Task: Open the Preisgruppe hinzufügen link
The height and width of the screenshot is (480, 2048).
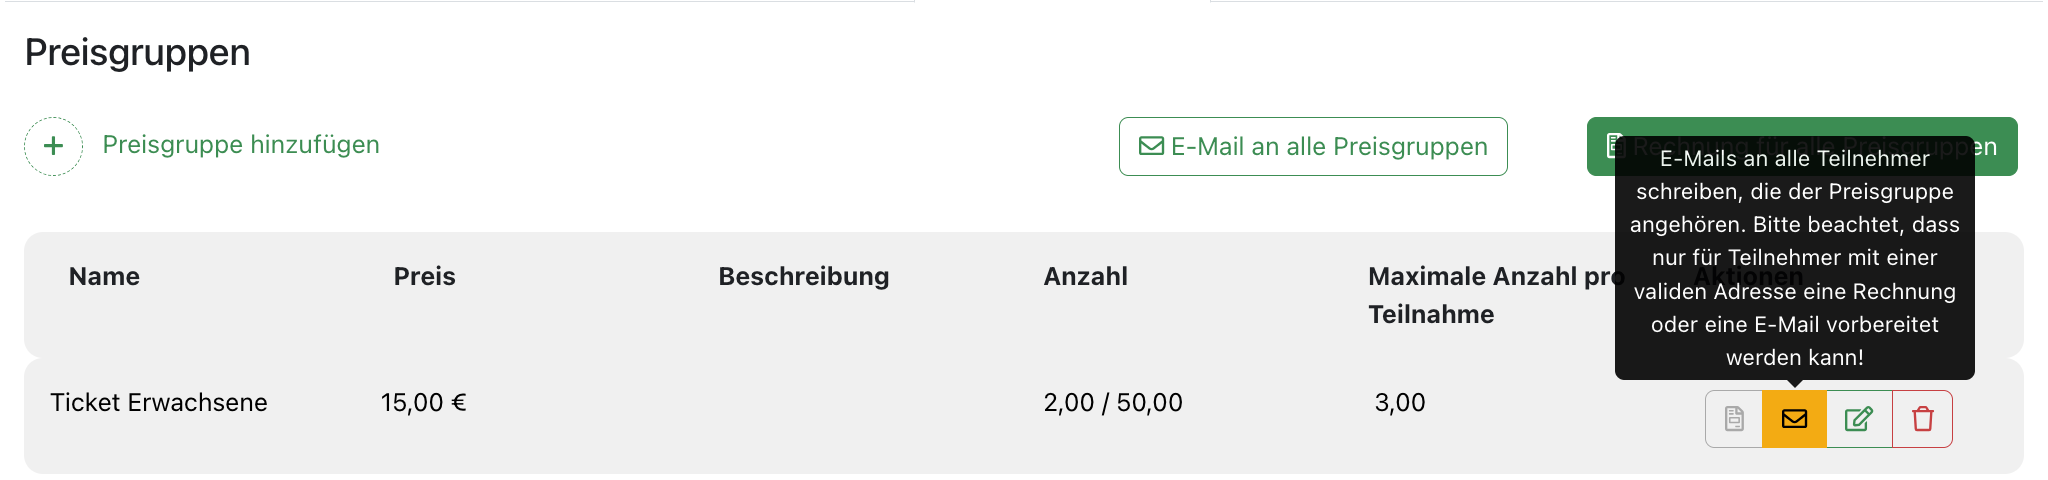Action: click(241, 145)
